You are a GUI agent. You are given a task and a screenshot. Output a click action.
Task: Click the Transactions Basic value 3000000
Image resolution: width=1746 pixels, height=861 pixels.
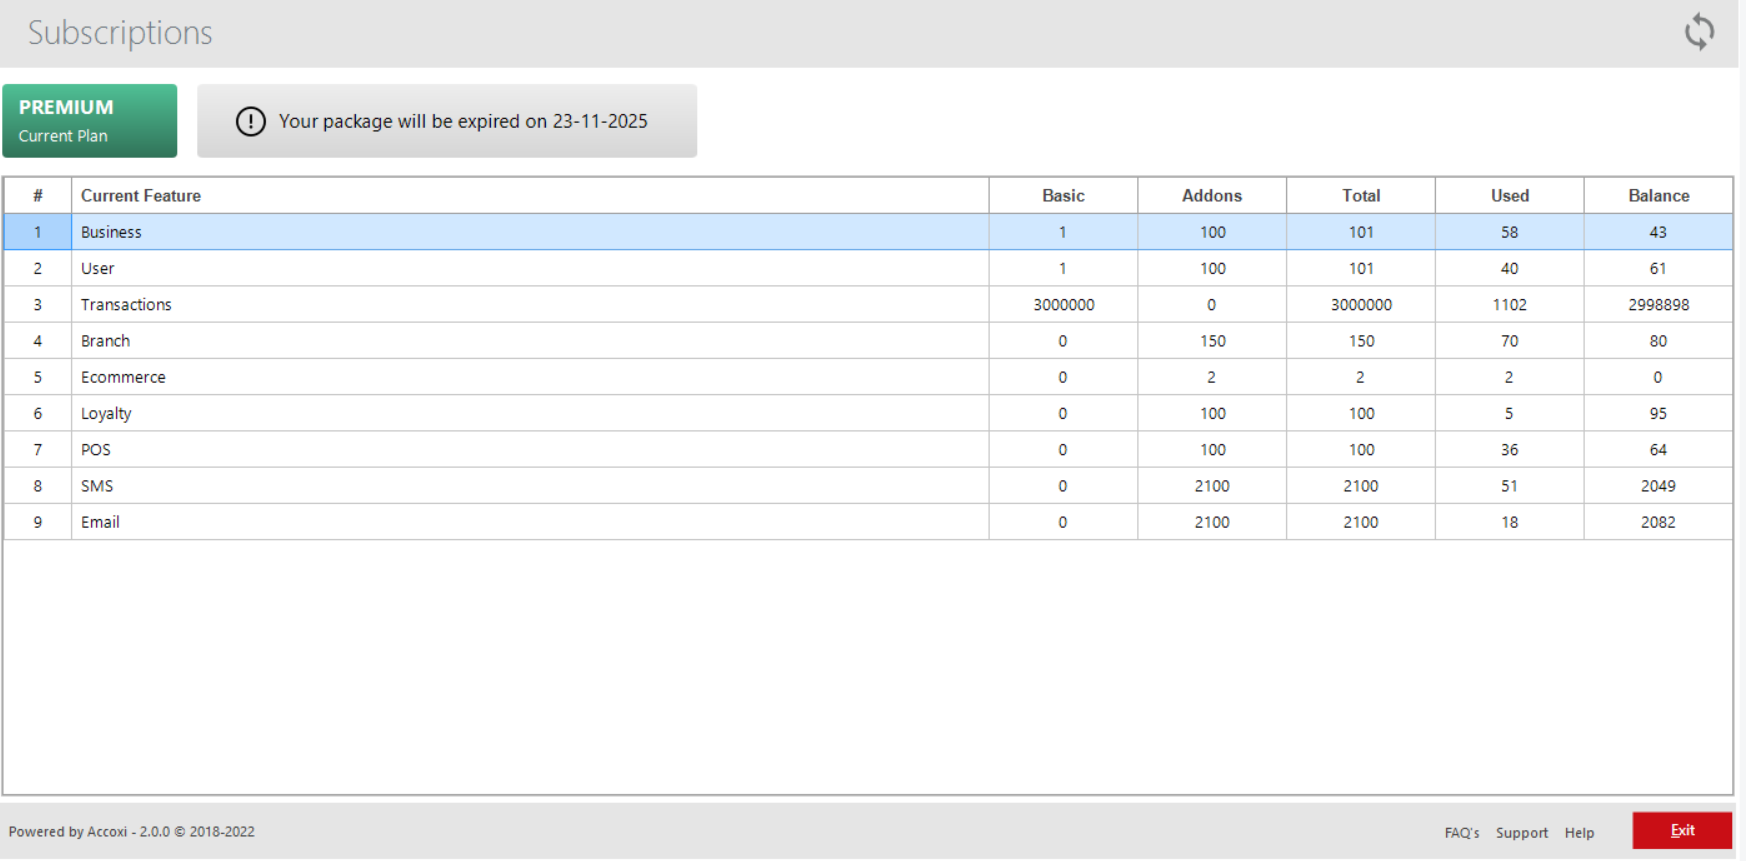pyautogui.click(x=1063, y=305)
